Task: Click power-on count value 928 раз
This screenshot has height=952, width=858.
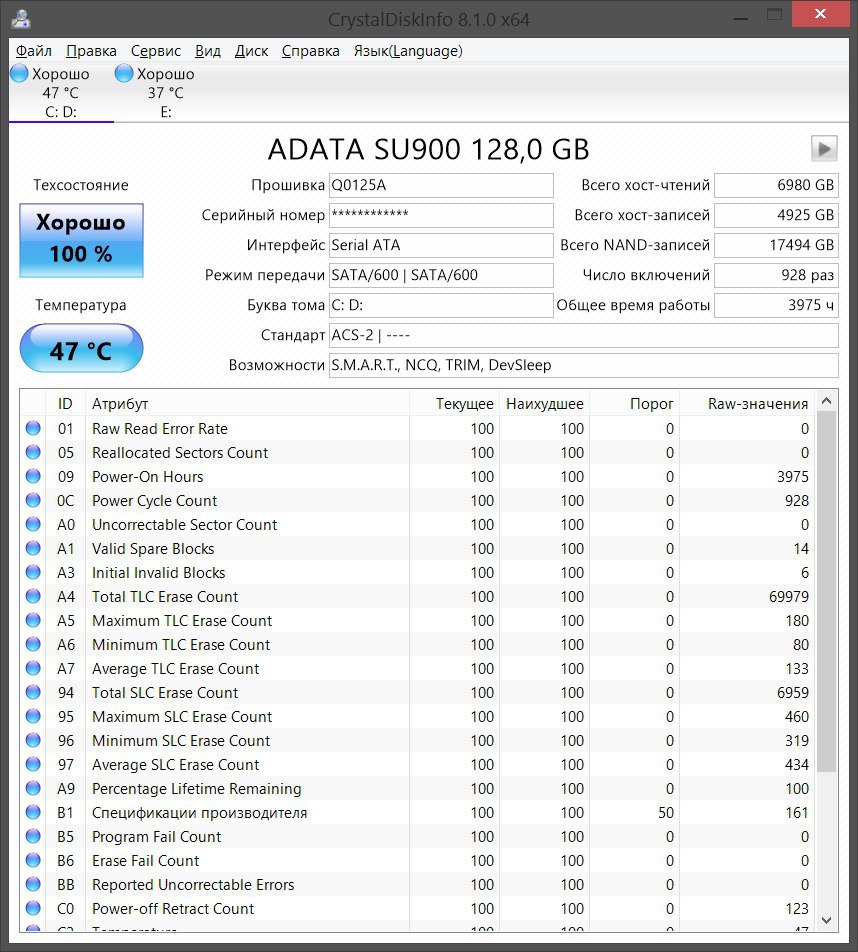Action: coord(776,275)
